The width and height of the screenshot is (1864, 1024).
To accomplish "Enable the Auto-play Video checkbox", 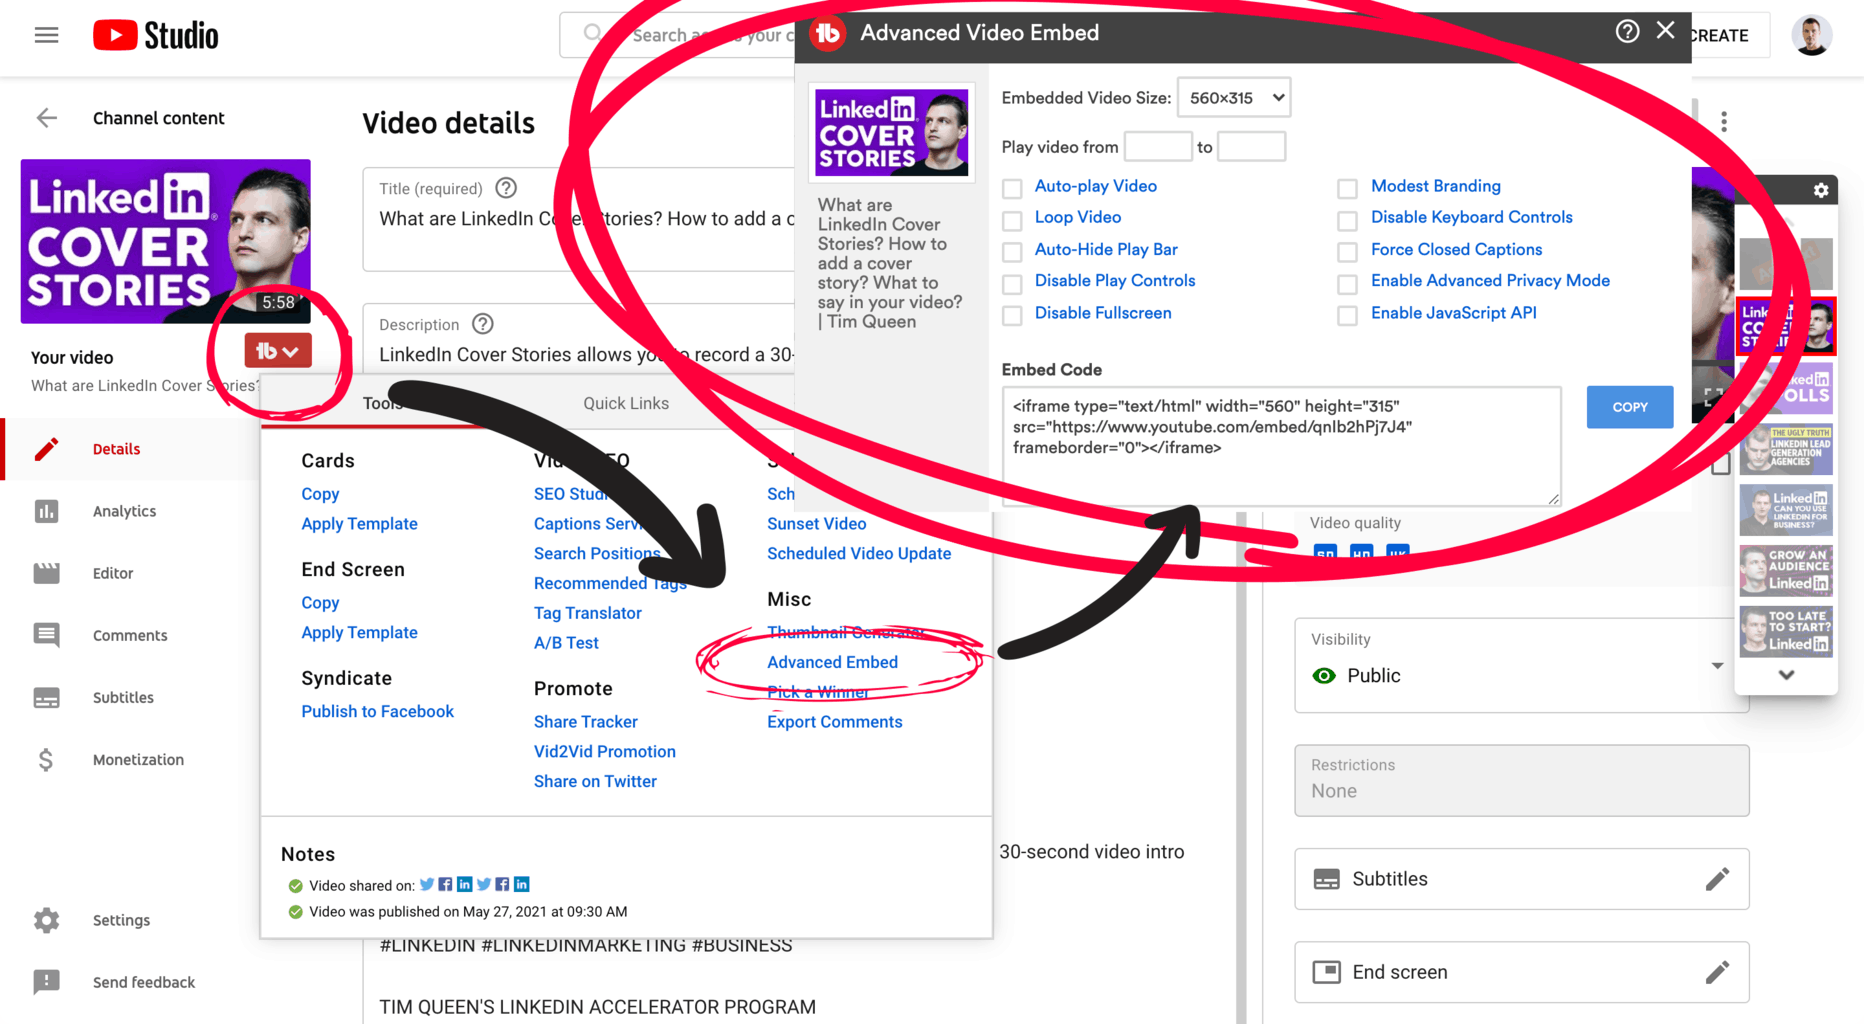I will click(1012, 188).
